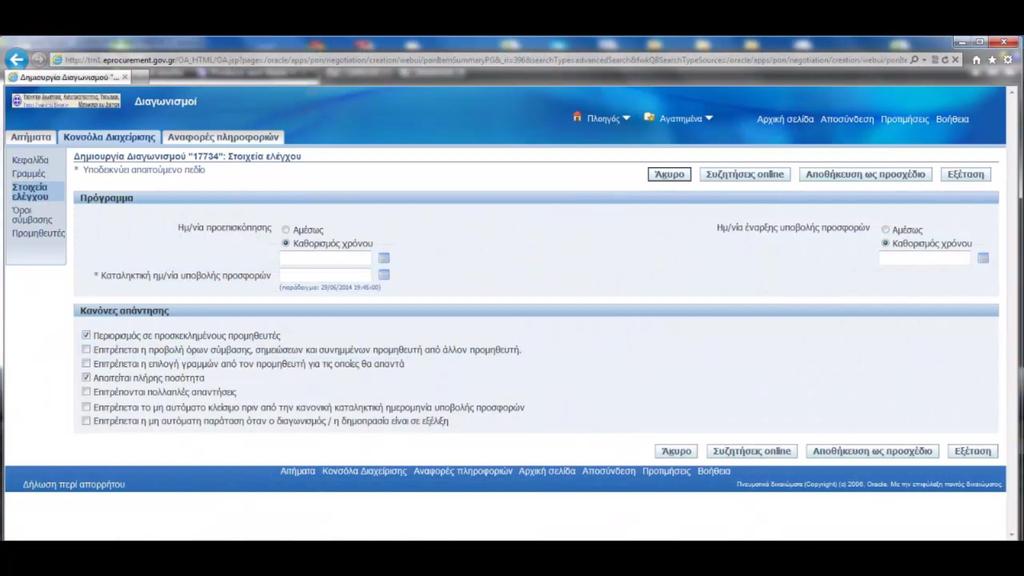The width and height of the screenshot is (1024, 576).
Task: Select Καθορισμός χρόνου for Ημ/νία προεπισκόπησης
Action: pyautogui.click(x=285, y=243)
